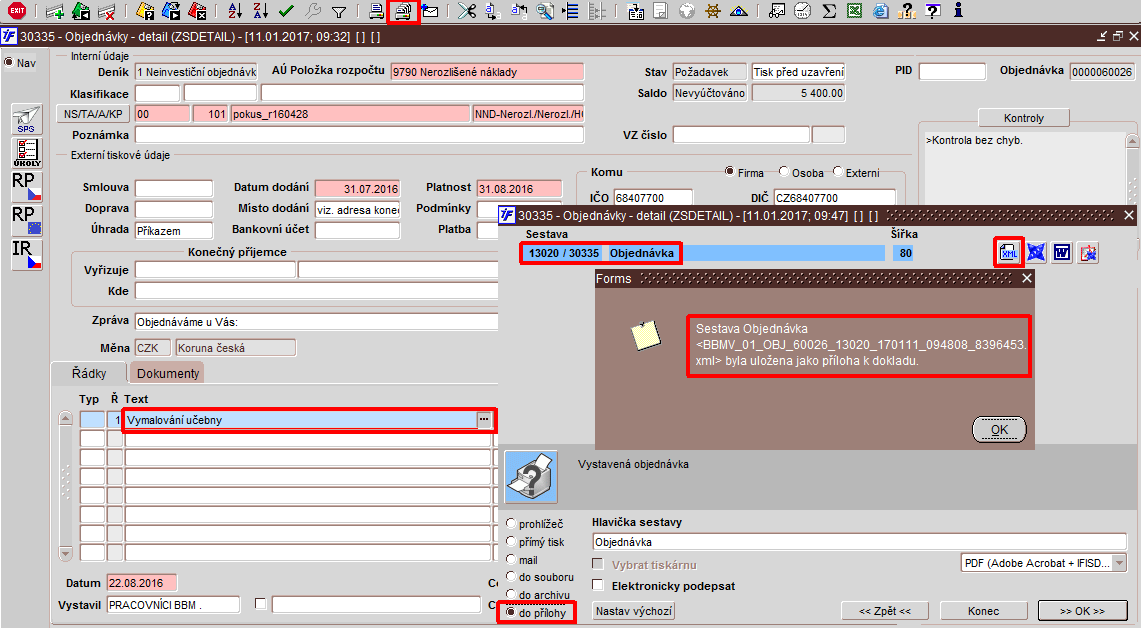Switch to the Řádky tab
The width and height of the screenshot is (1141, 628).
tap(89, 373)
